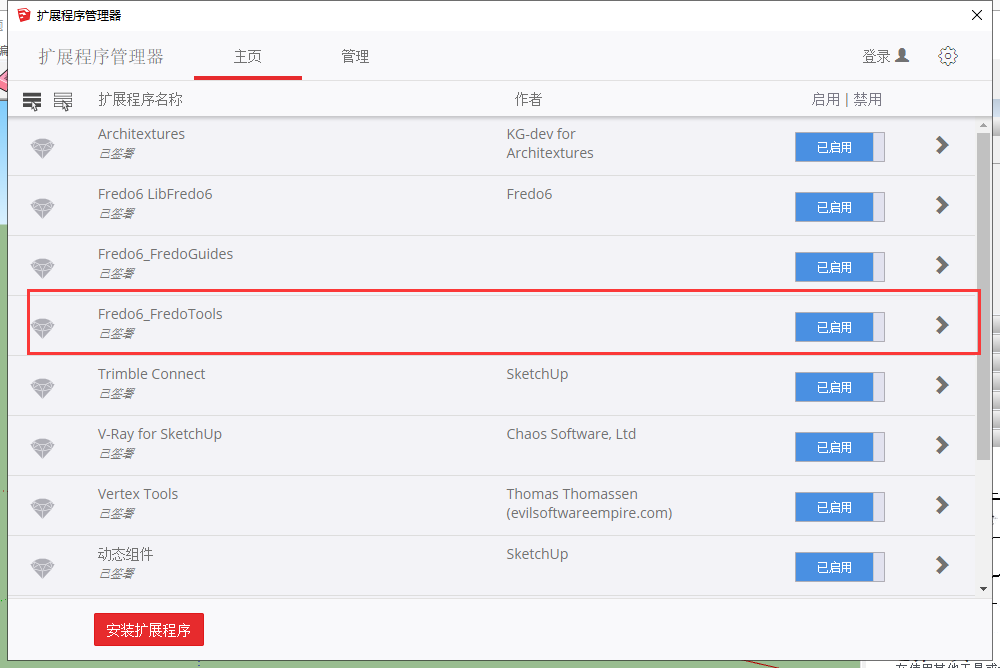This screenshot has width=1000, height=668.
Task: Select the 主页 tab
Action: [247, 56]
